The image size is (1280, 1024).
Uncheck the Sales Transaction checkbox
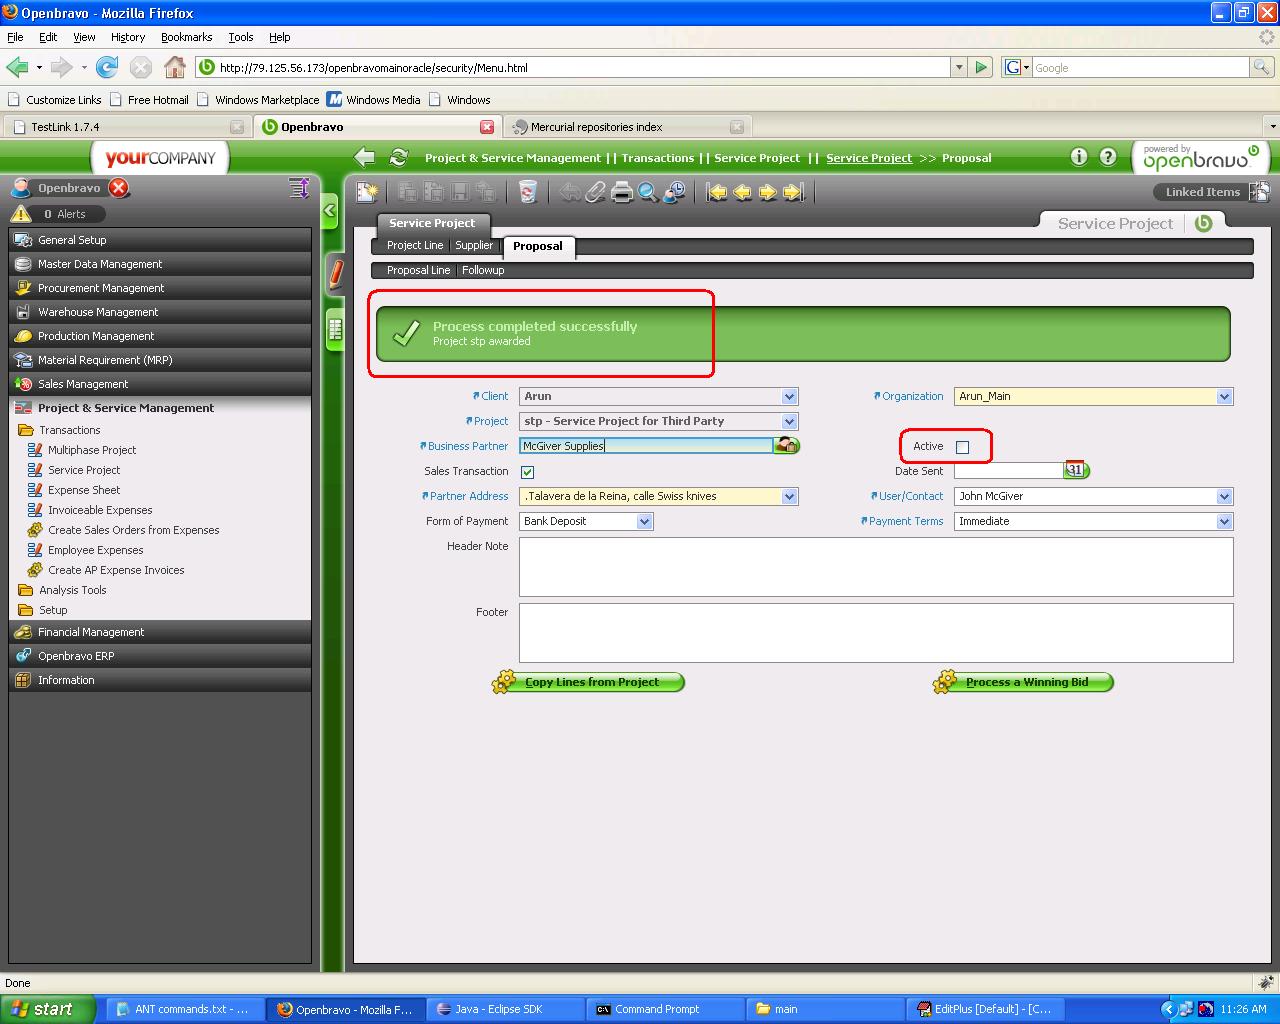point(528,472)
